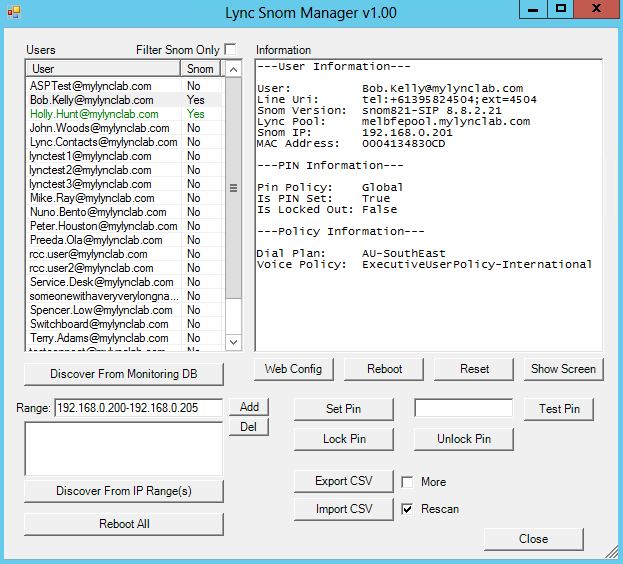Viewport: 623px width, 564px height.
Task: Minimize the Lync Snom Manager window
Action: pos(533,10)
